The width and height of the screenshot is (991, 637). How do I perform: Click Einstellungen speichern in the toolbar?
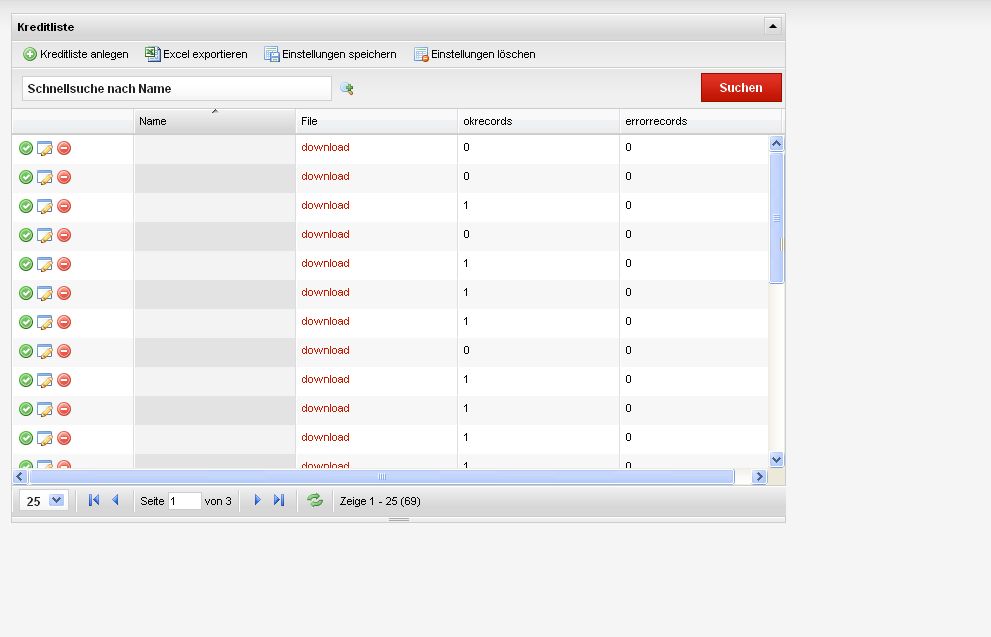tap(330, 54)
